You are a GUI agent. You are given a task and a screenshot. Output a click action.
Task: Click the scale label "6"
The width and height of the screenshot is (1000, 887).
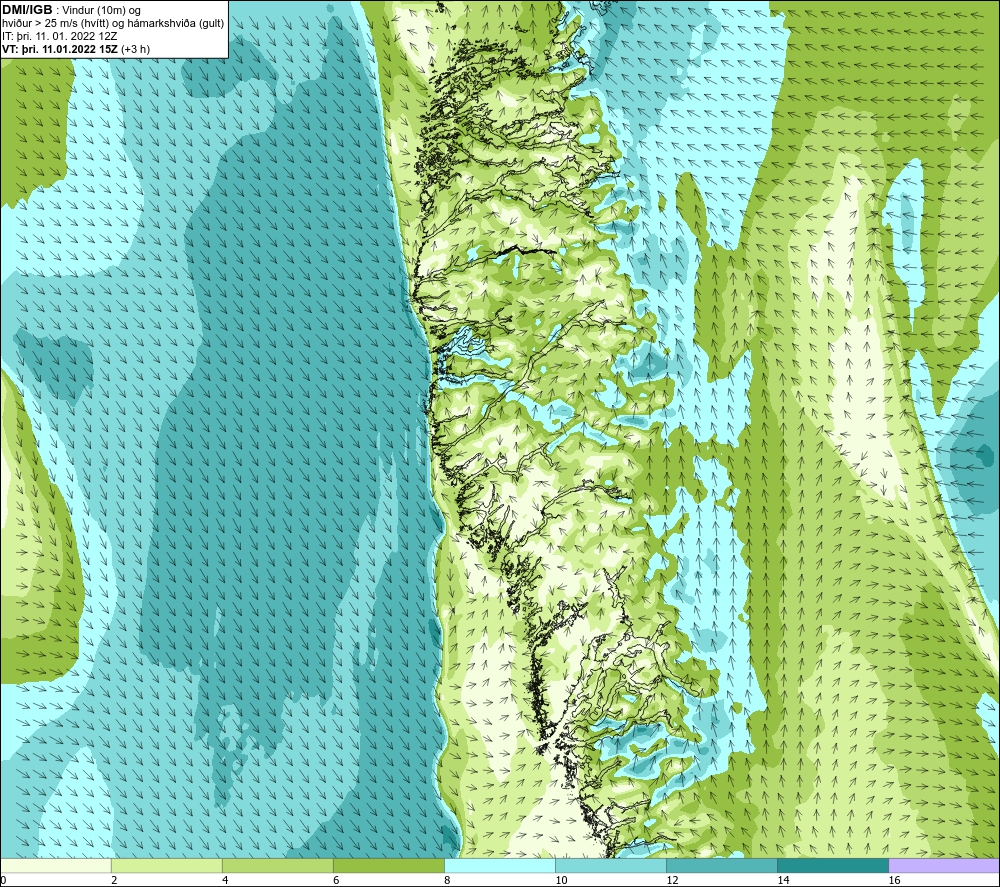[x=336, y=880]
